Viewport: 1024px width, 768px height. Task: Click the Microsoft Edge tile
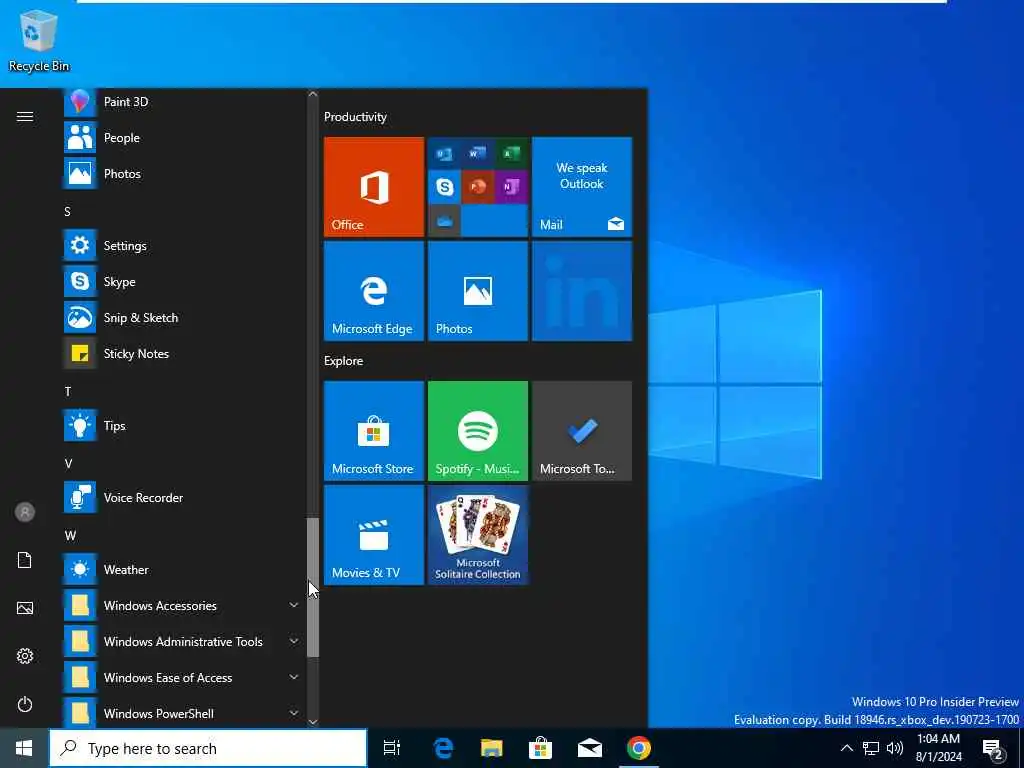pyautogui.click(x=374, y=291)
